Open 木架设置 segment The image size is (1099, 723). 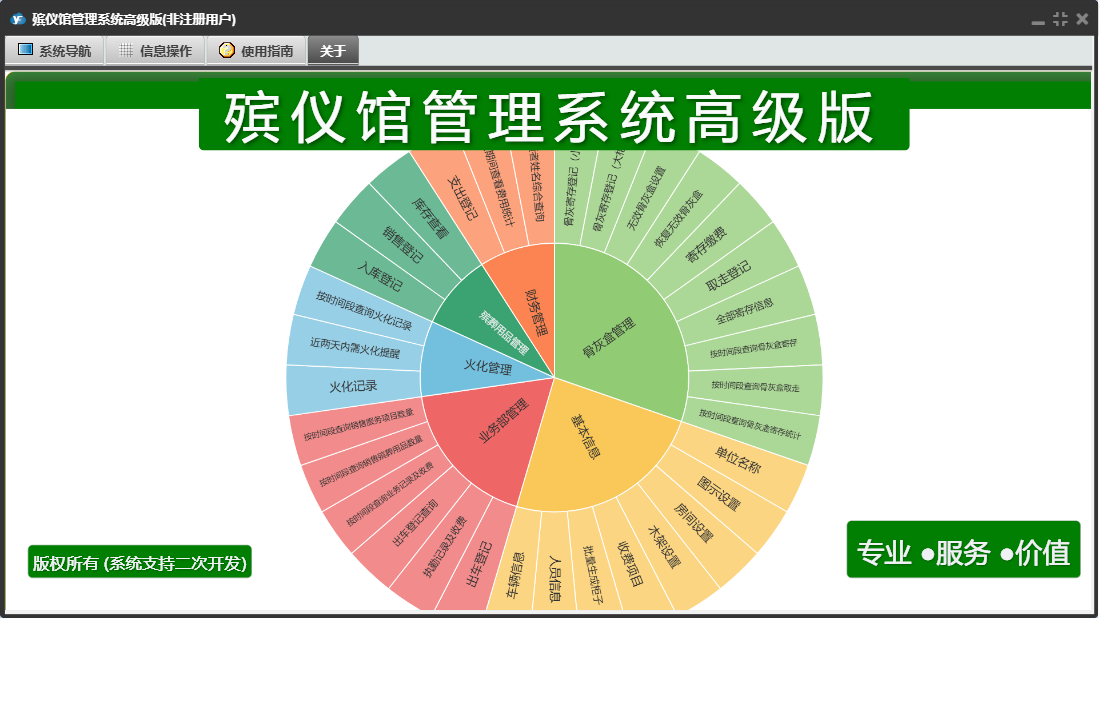[664, 547]
